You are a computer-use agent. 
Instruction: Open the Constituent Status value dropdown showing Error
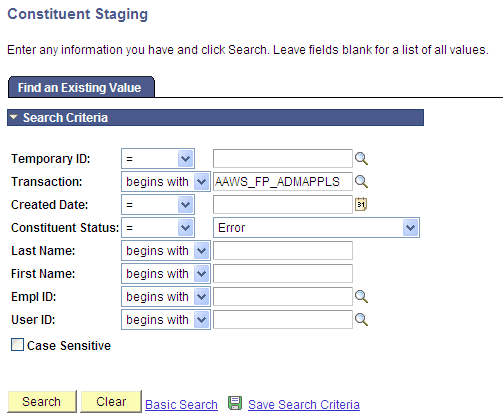(x=316, y=228)
